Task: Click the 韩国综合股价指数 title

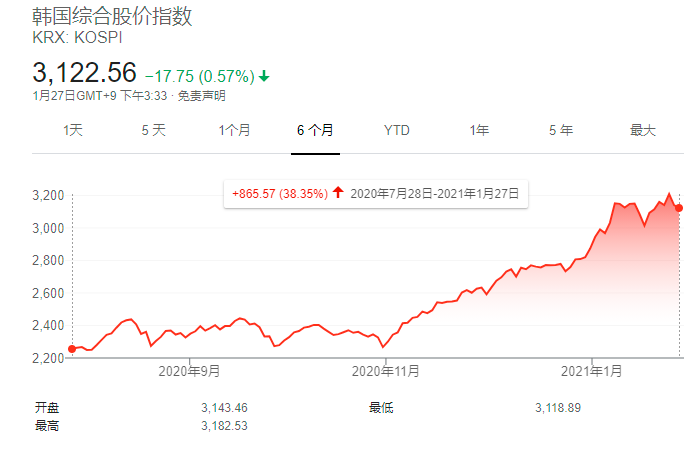Action: 112,17
